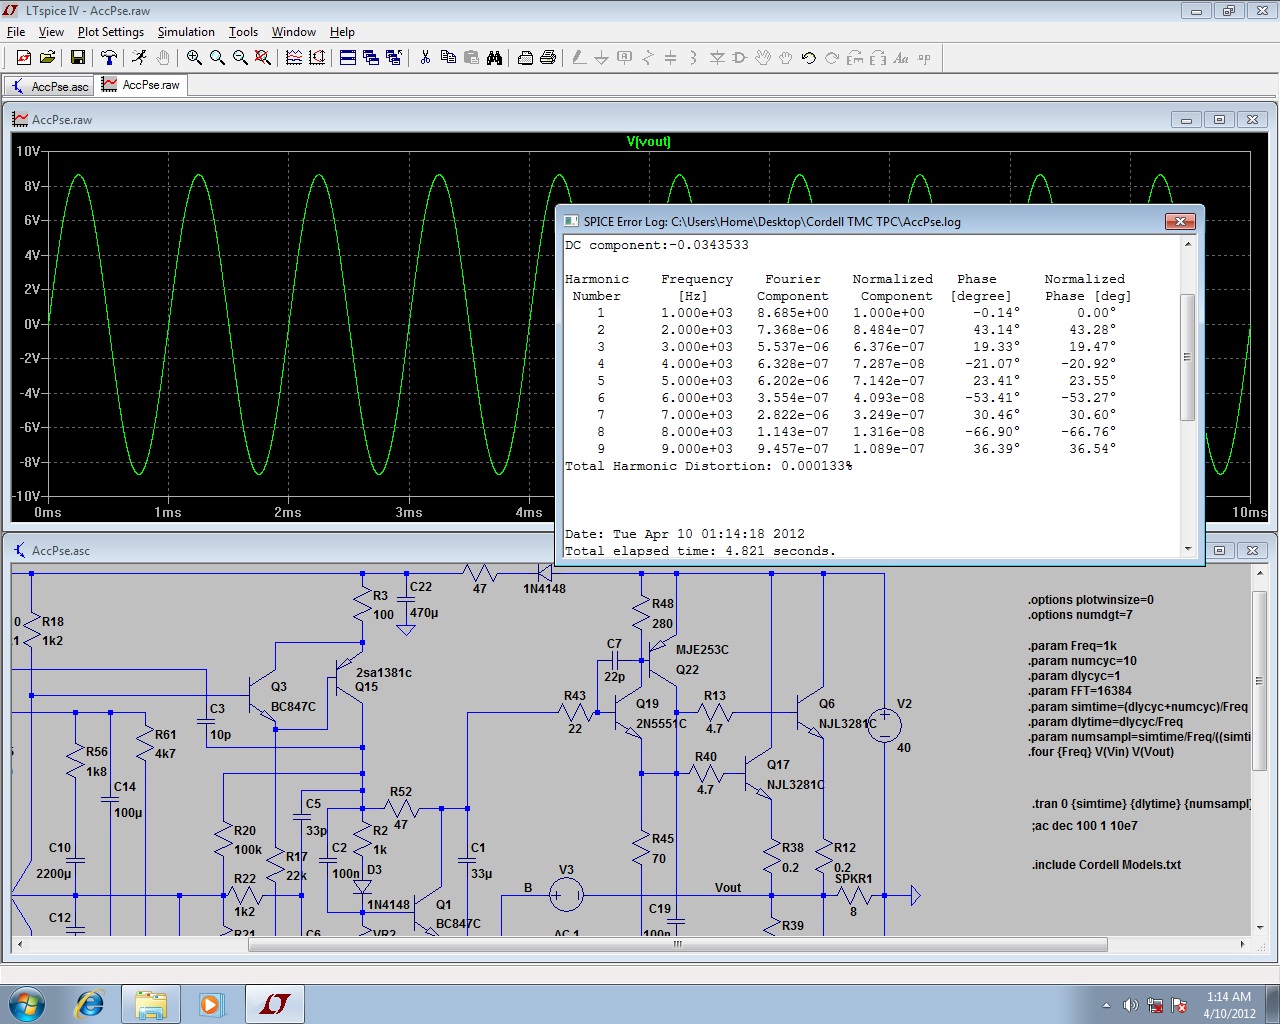Screen dimensions: 1280x1024
Task: Select the label net tool
Action: point(625,58)
